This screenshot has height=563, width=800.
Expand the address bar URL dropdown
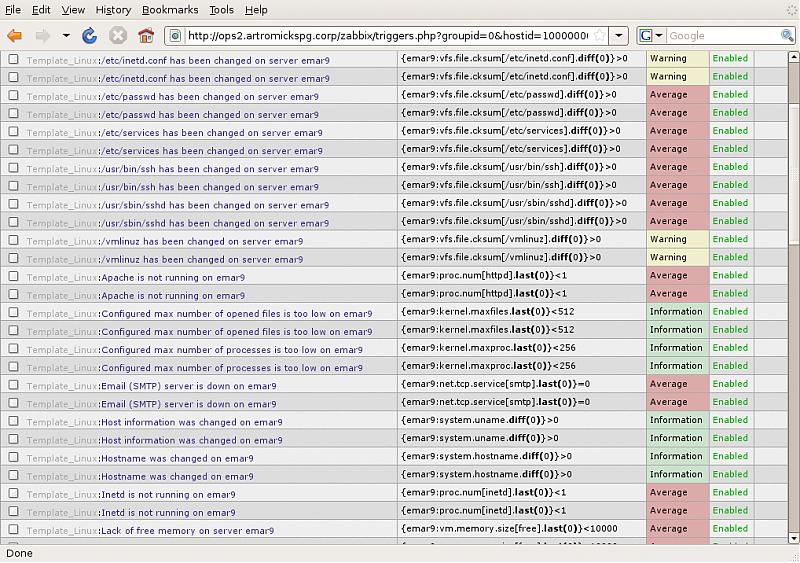619,35
